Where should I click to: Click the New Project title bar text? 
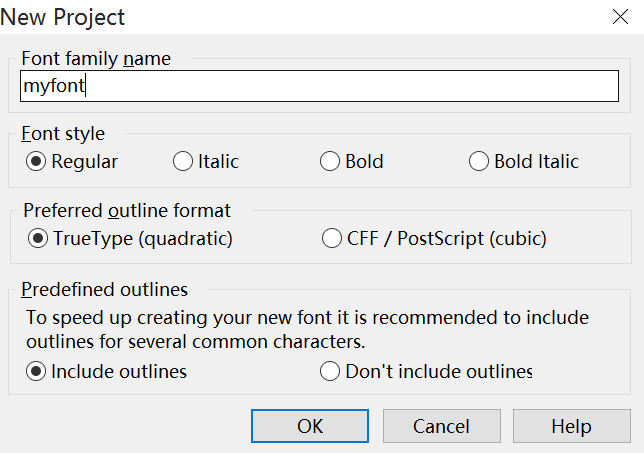pos(62,17)
